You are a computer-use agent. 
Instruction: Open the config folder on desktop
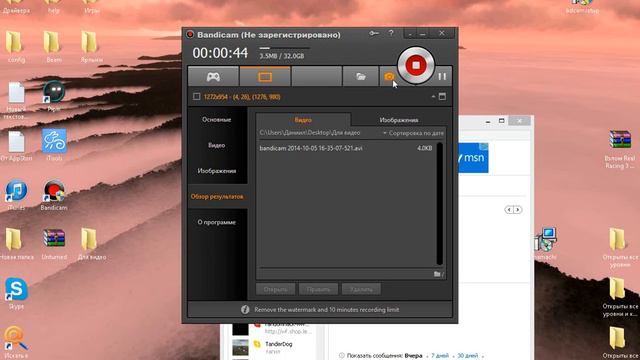pyautogui.click(x=16, y=47)
